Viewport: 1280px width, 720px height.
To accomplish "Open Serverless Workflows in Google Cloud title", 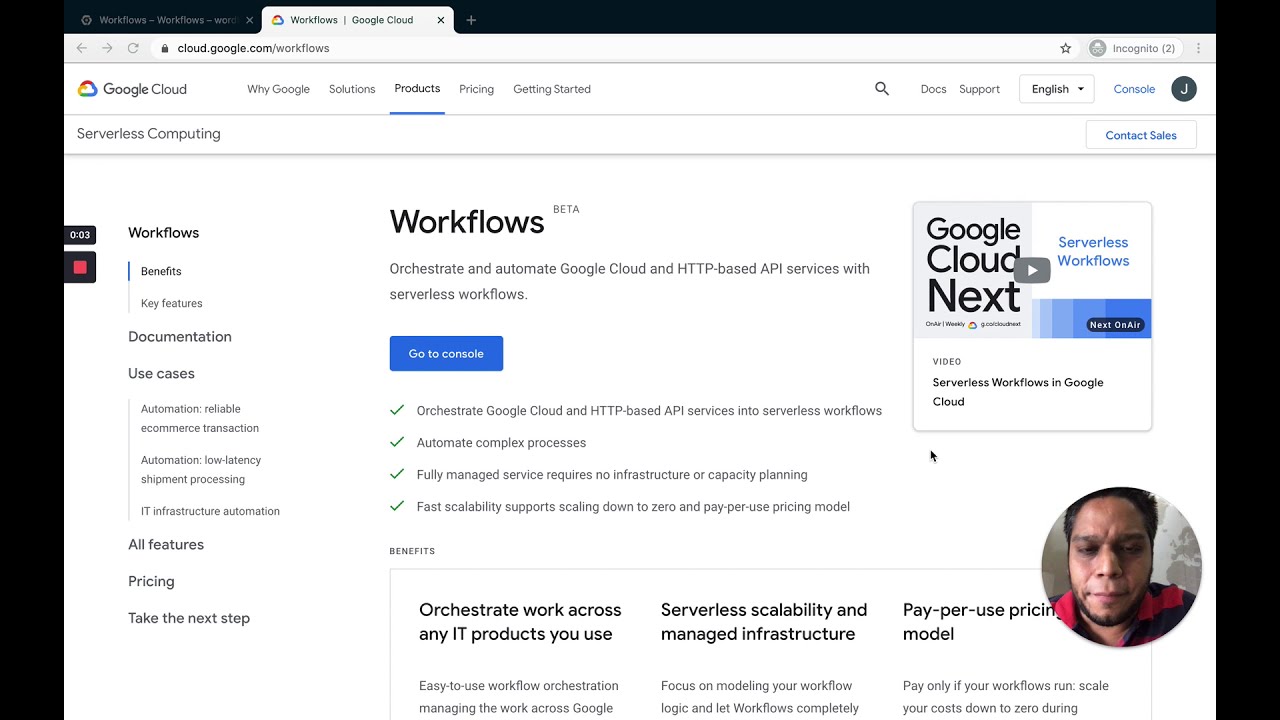I will coord(1018,392).
